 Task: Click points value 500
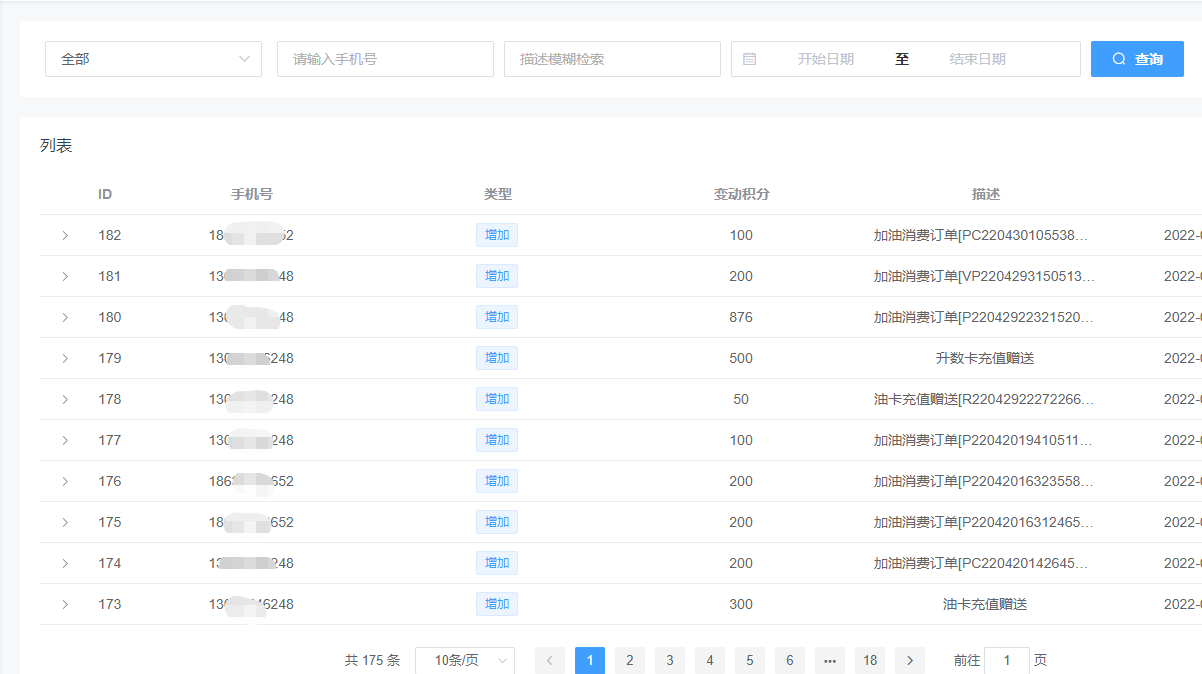pyautogui.click(x=741, y=359)
